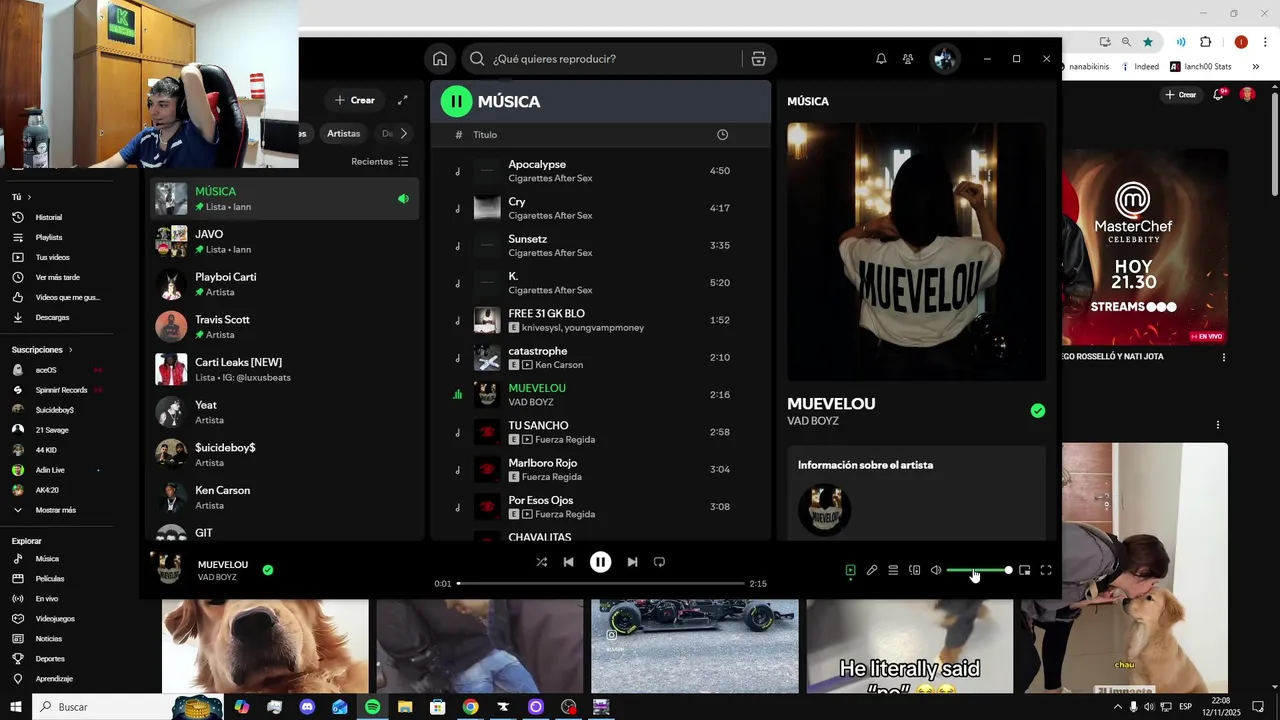Viewport: 1280px width, 720px height.
Task: Open the miniplayer icon
Action: pyautogui.click(x=1024, y=570)
